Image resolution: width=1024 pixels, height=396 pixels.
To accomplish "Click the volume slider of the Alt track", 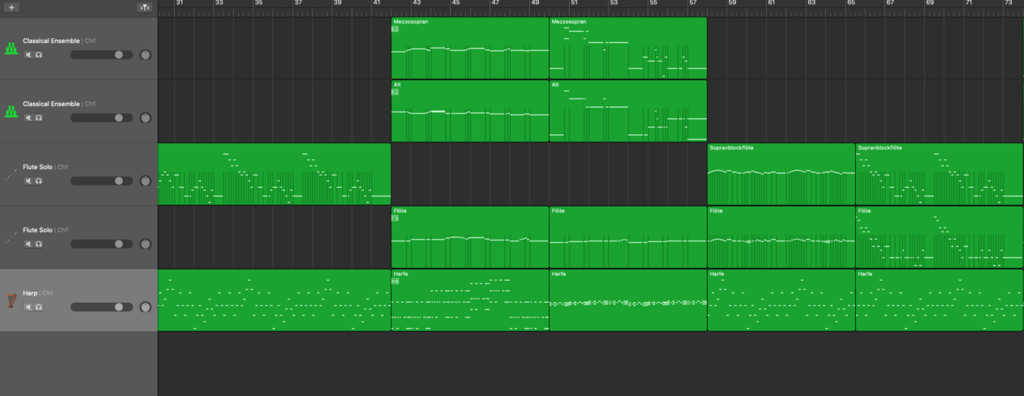I will click(x=101, y=118).
